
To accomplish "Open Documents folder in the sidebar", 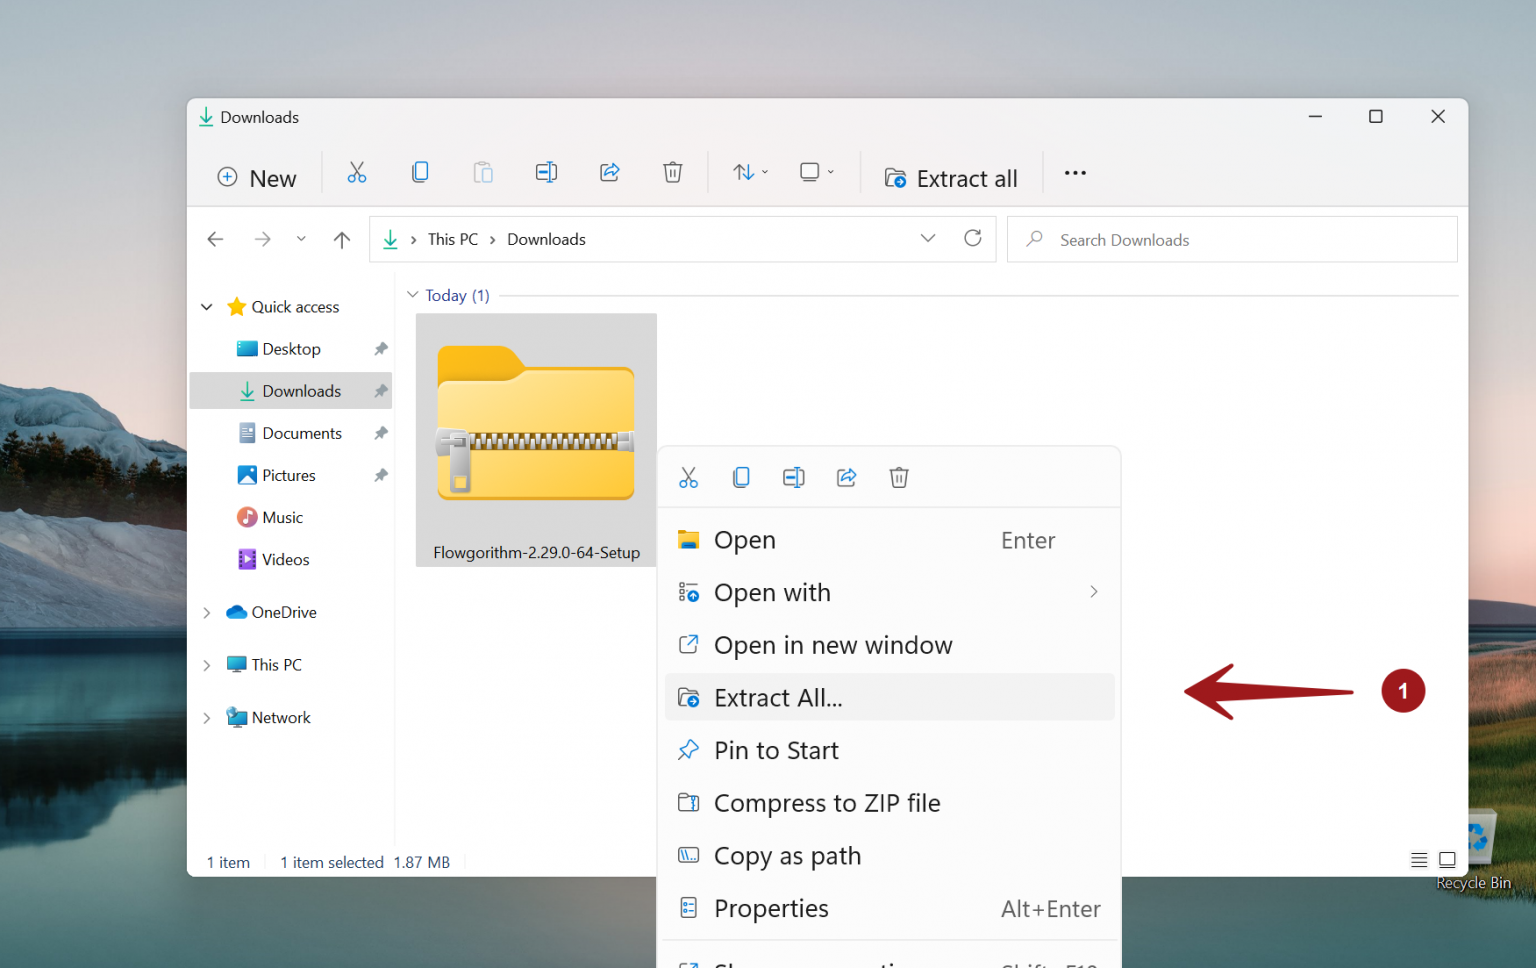I will (x=301, y=433).
